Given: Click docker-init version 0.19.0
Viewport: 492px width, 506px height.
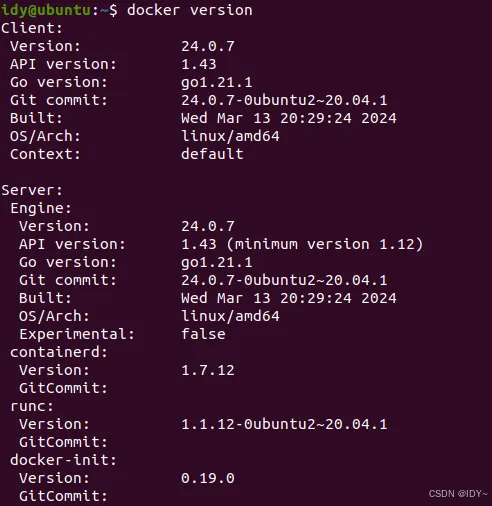Looking at the screenshot, I should 208,478.
